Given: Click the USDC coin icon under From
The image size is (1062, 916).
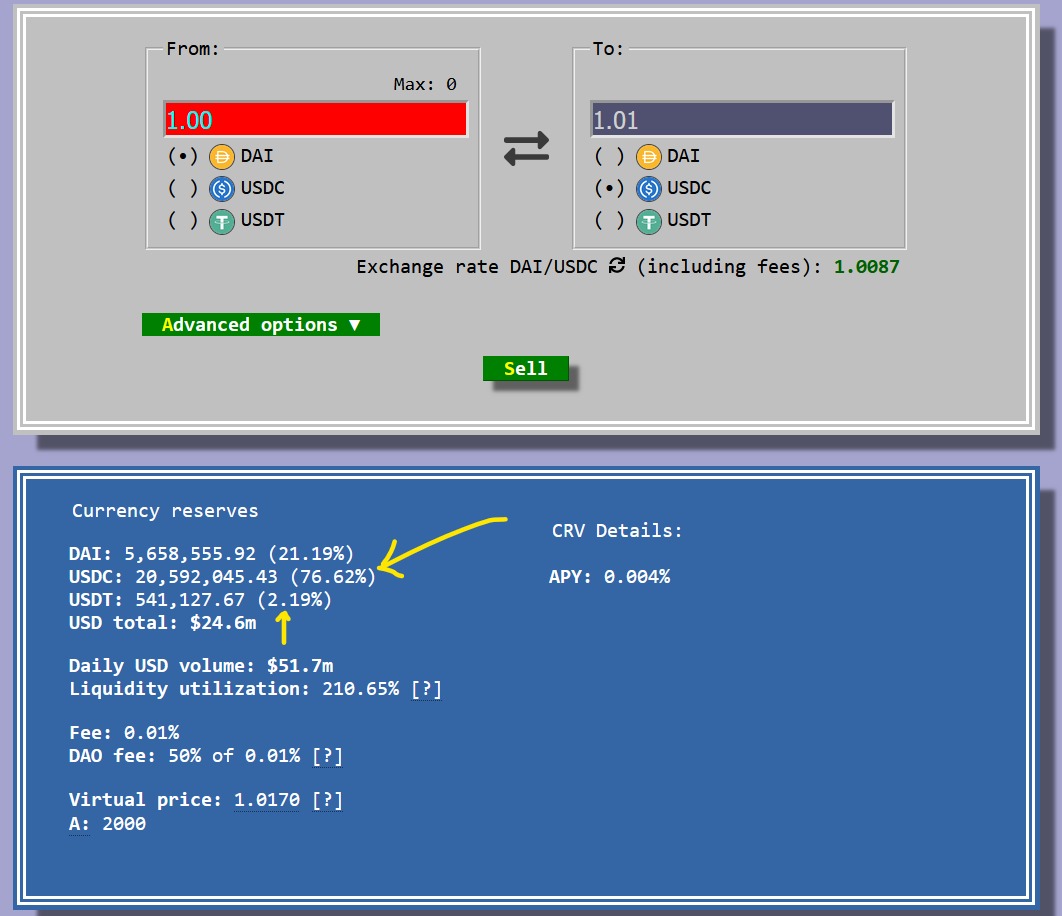Looking at the screenshot, I should coord(221,189).
